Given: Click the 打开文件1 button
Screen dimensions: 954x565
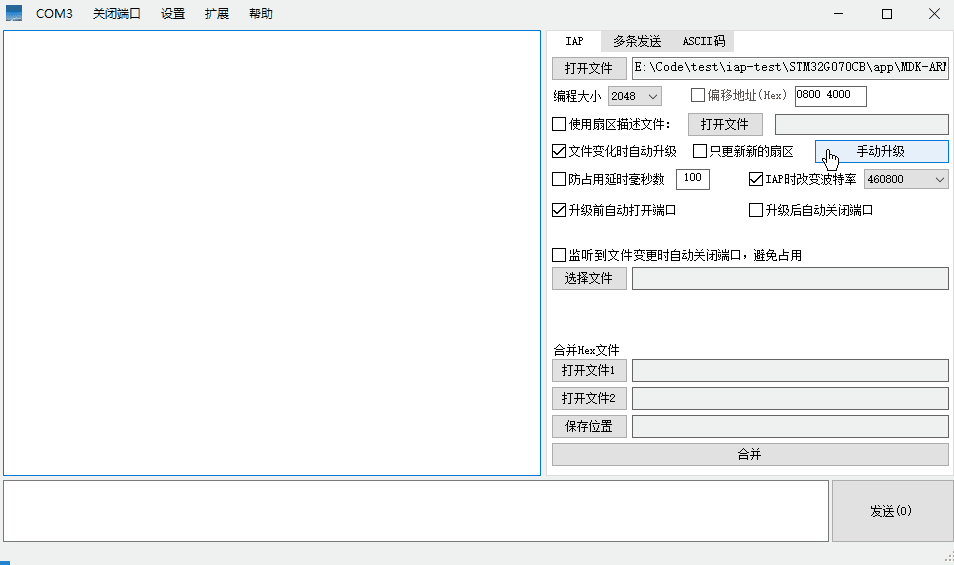Looking at the screenshot, I should coord(589,370).
